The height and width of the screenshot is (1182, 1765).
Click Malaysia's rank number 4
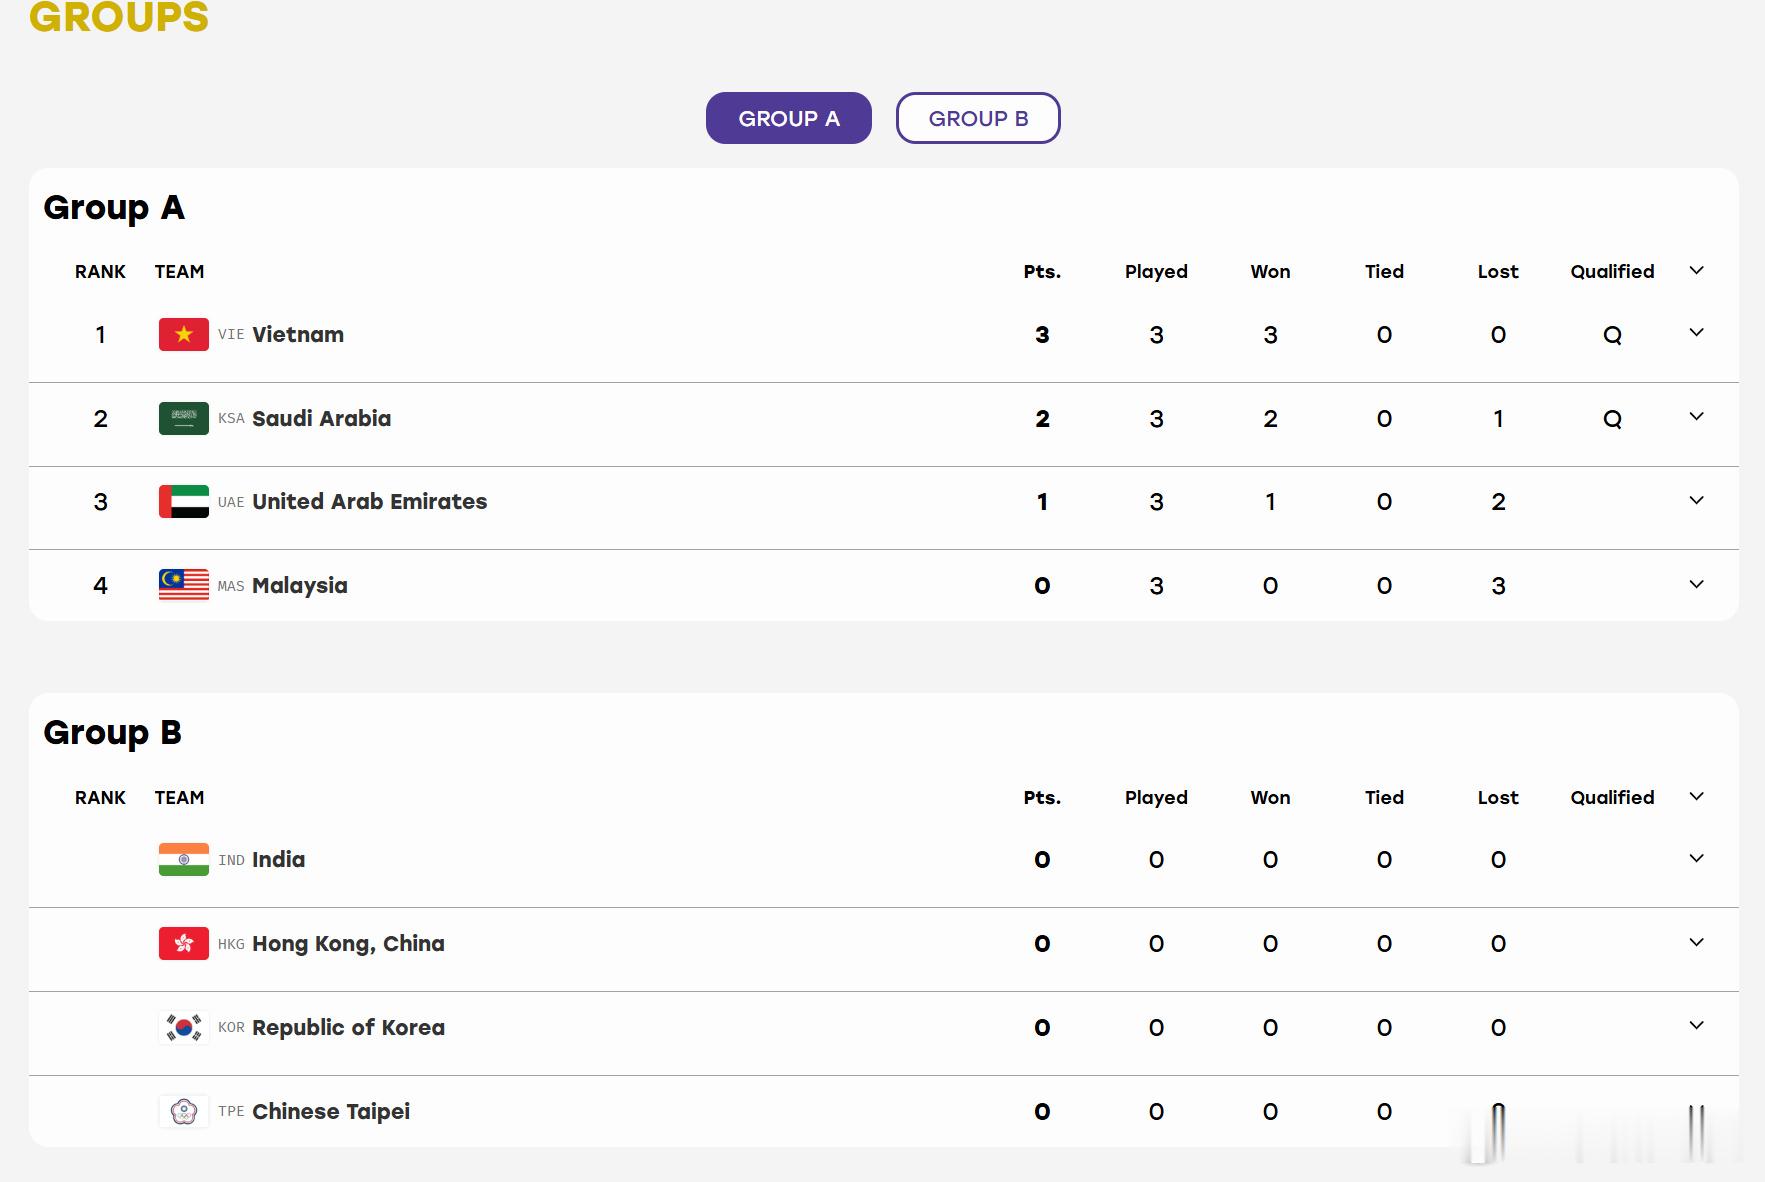click(x=100, y=585)
